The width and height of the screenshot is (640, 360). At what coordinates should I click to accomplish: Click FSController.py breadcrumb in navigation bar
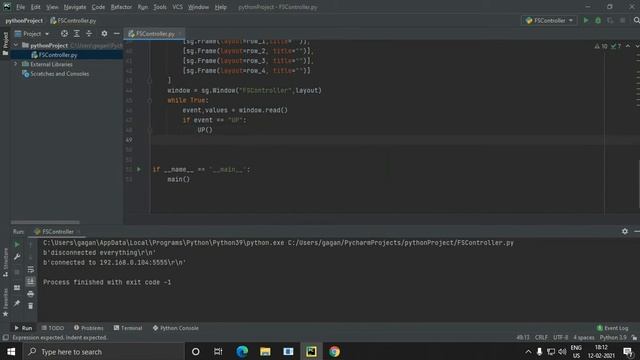(x=73, y=20)
